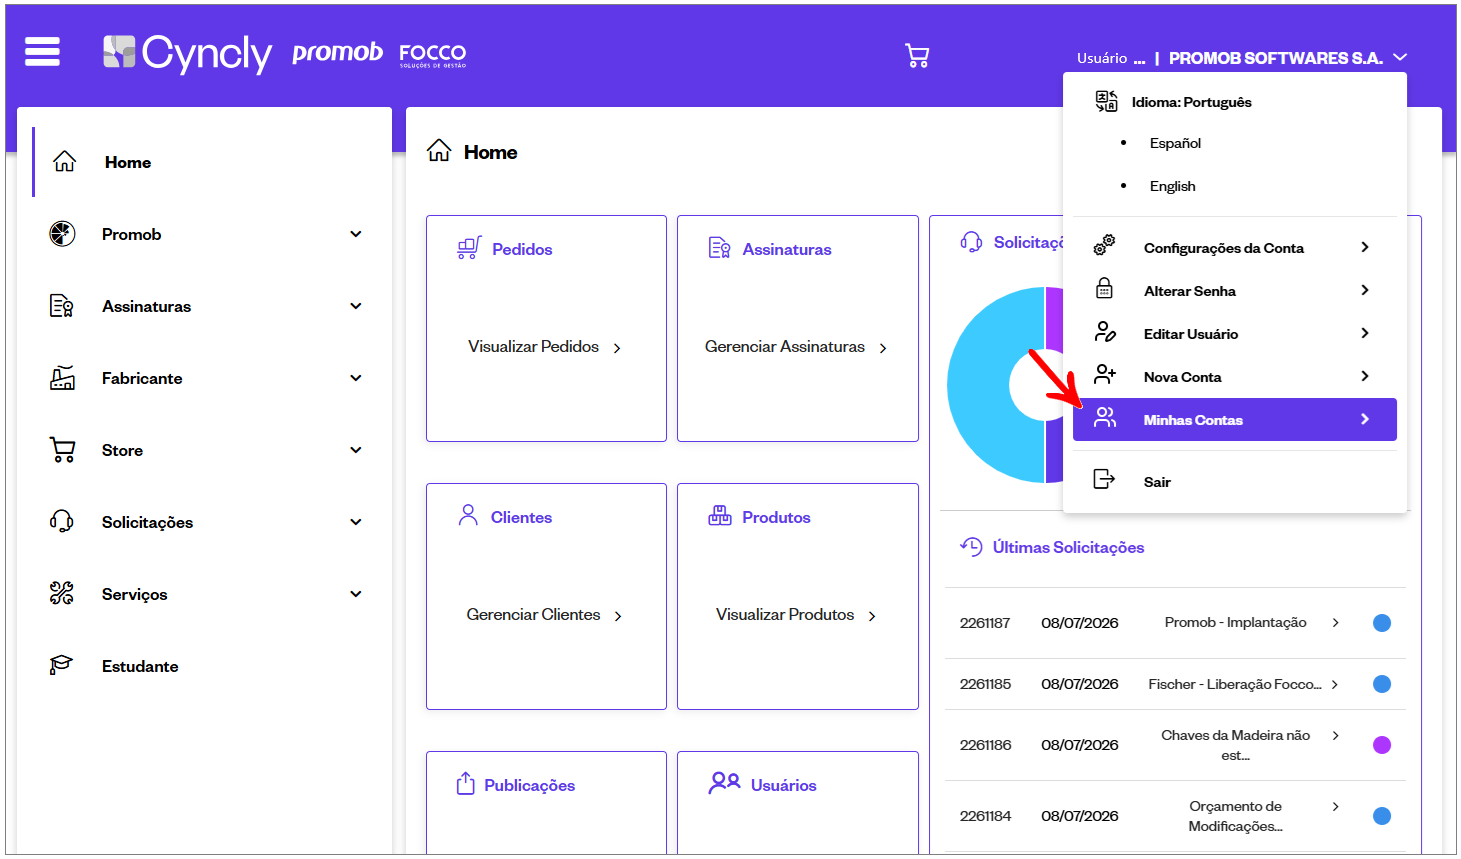Open Editar Usuário menu item
1461x859 pixels.
click(1235, 333)
